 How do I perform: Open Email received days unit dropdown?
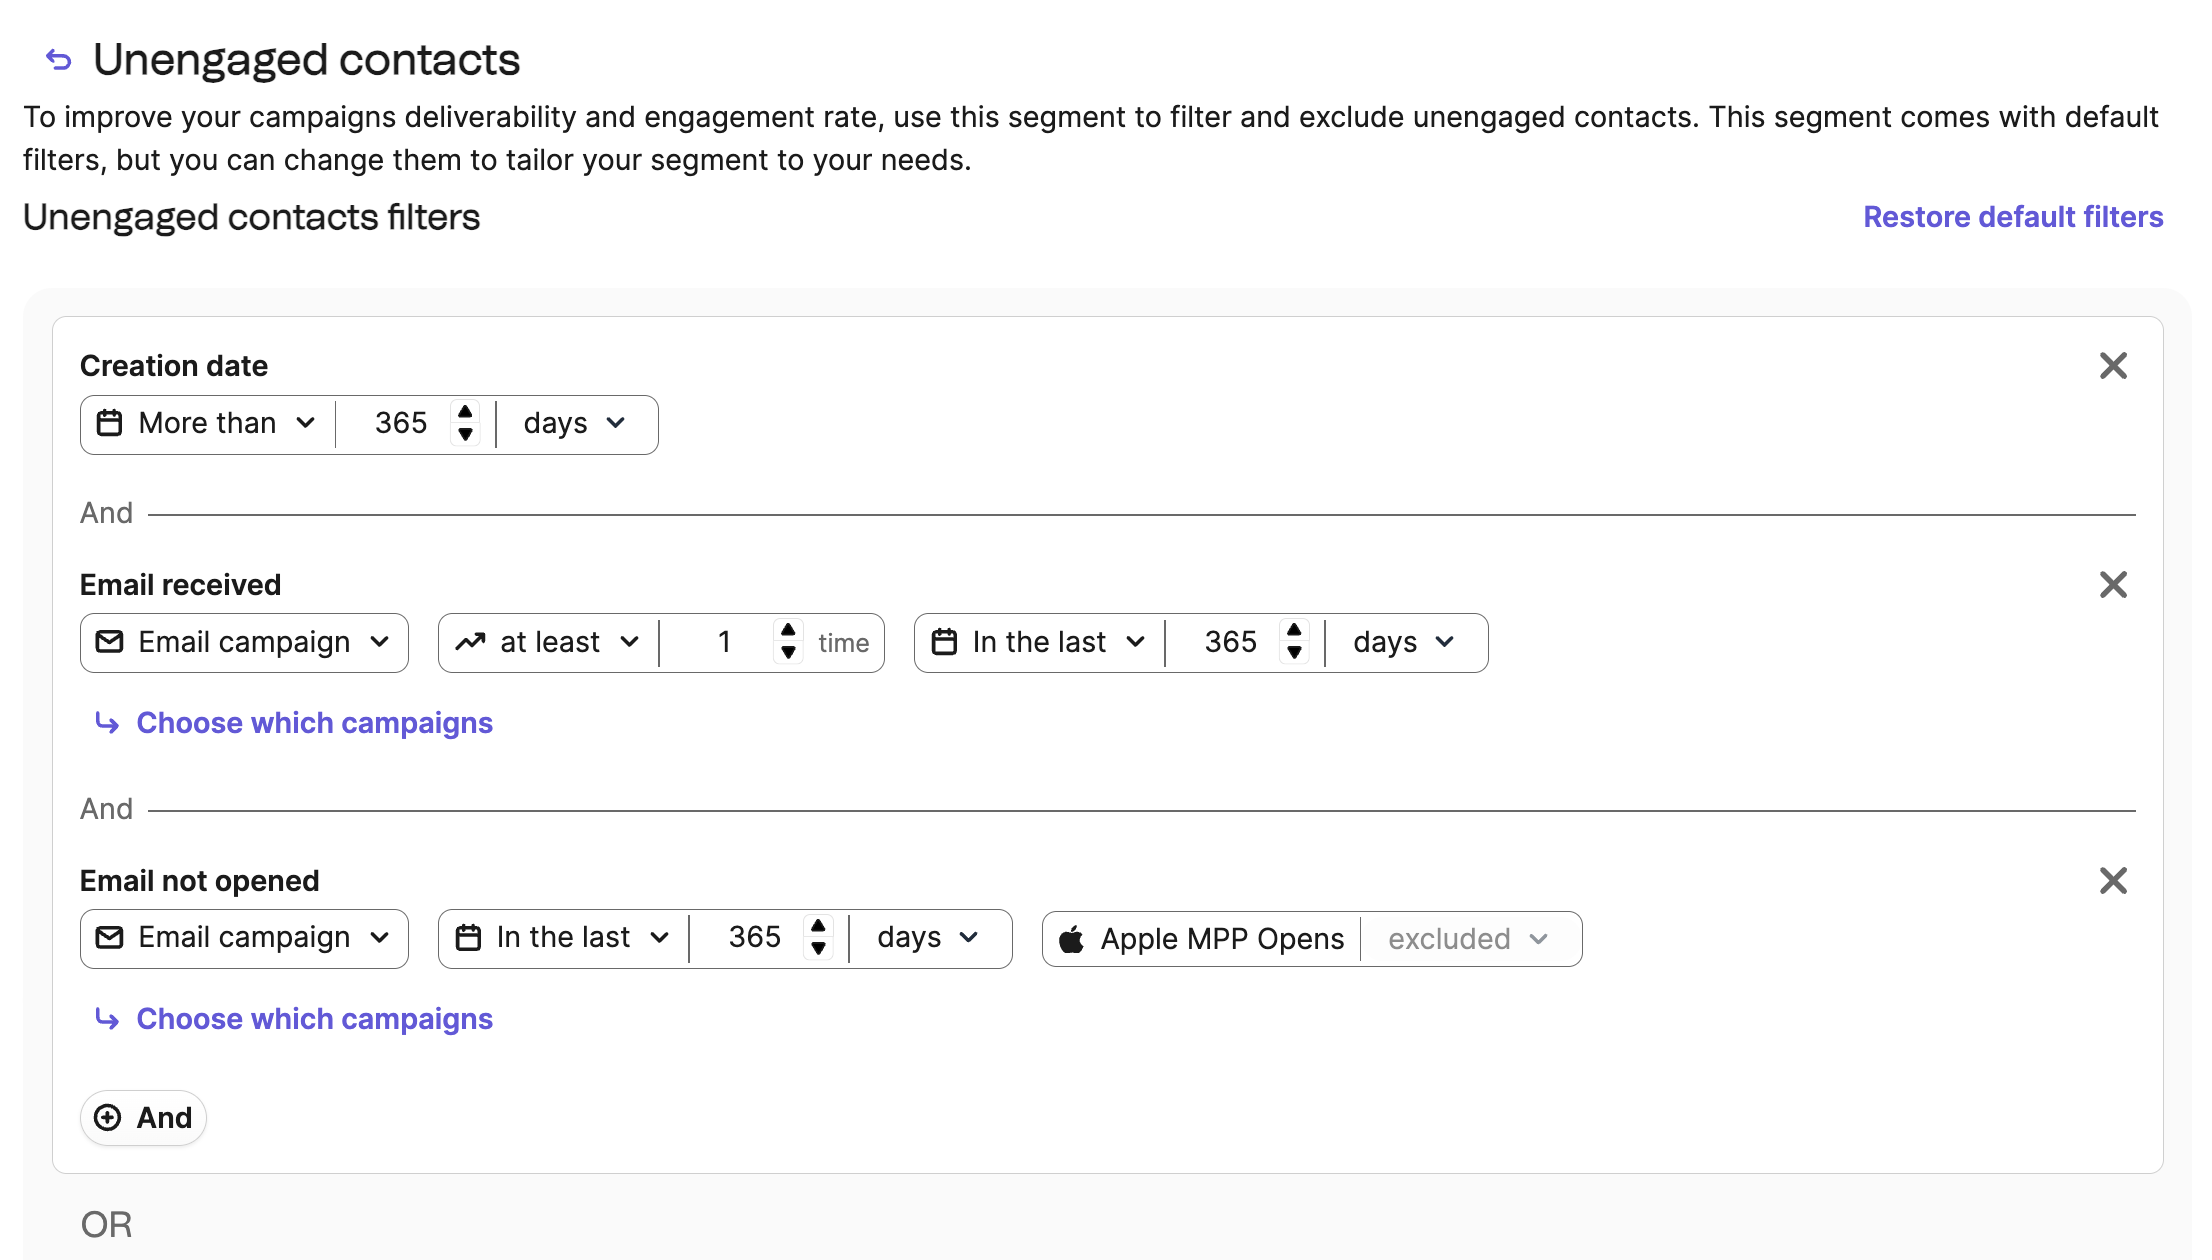click(x=1405, y=643)
